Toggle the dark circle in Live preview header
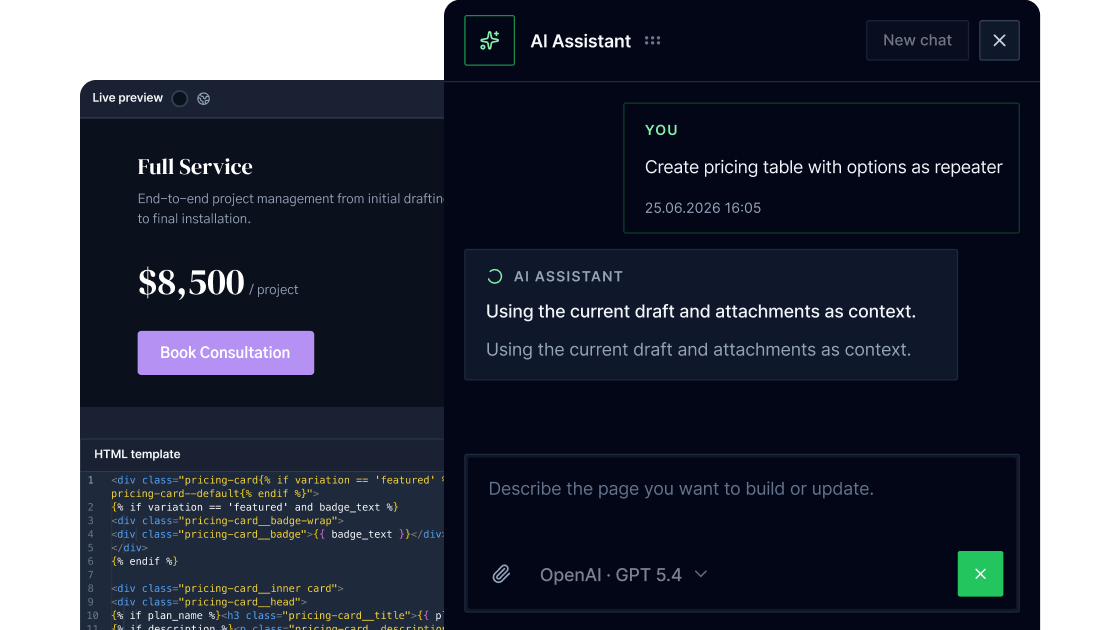The image size is (1120, 630). click(180, 99)
